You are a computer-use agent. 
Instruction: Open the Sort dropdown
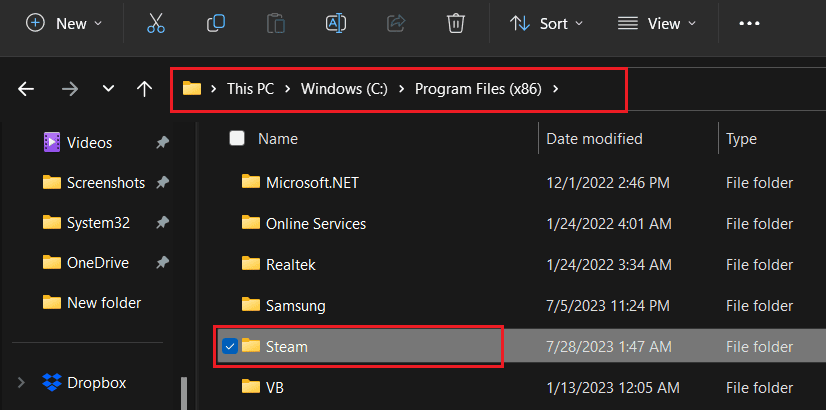(546, 24)
